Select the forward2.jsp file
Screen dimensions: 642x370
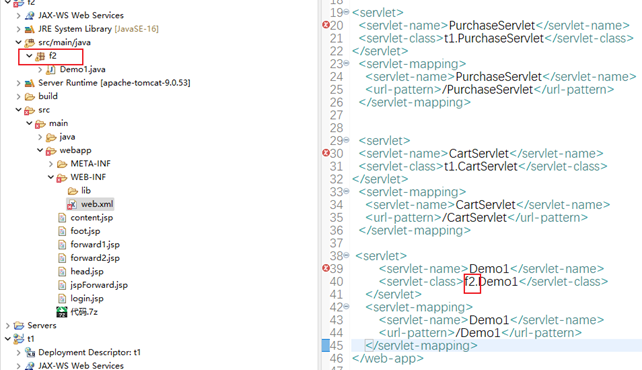95,258
